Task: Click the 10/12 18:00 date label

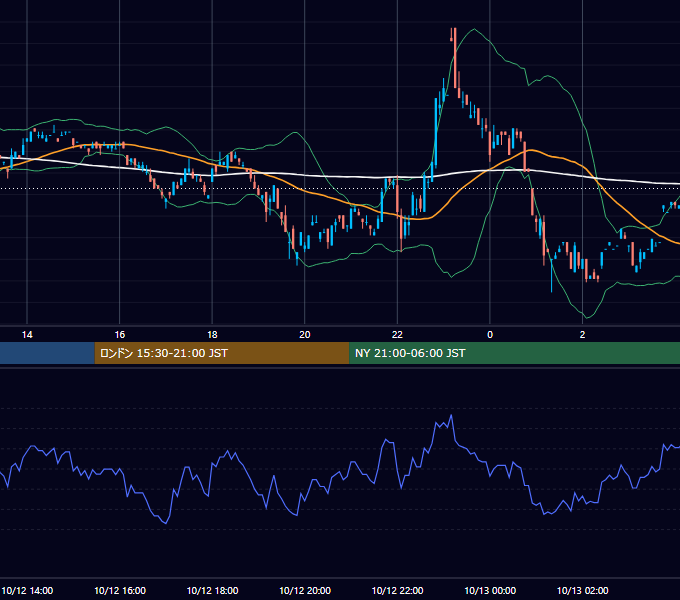Action: [212, 590]
